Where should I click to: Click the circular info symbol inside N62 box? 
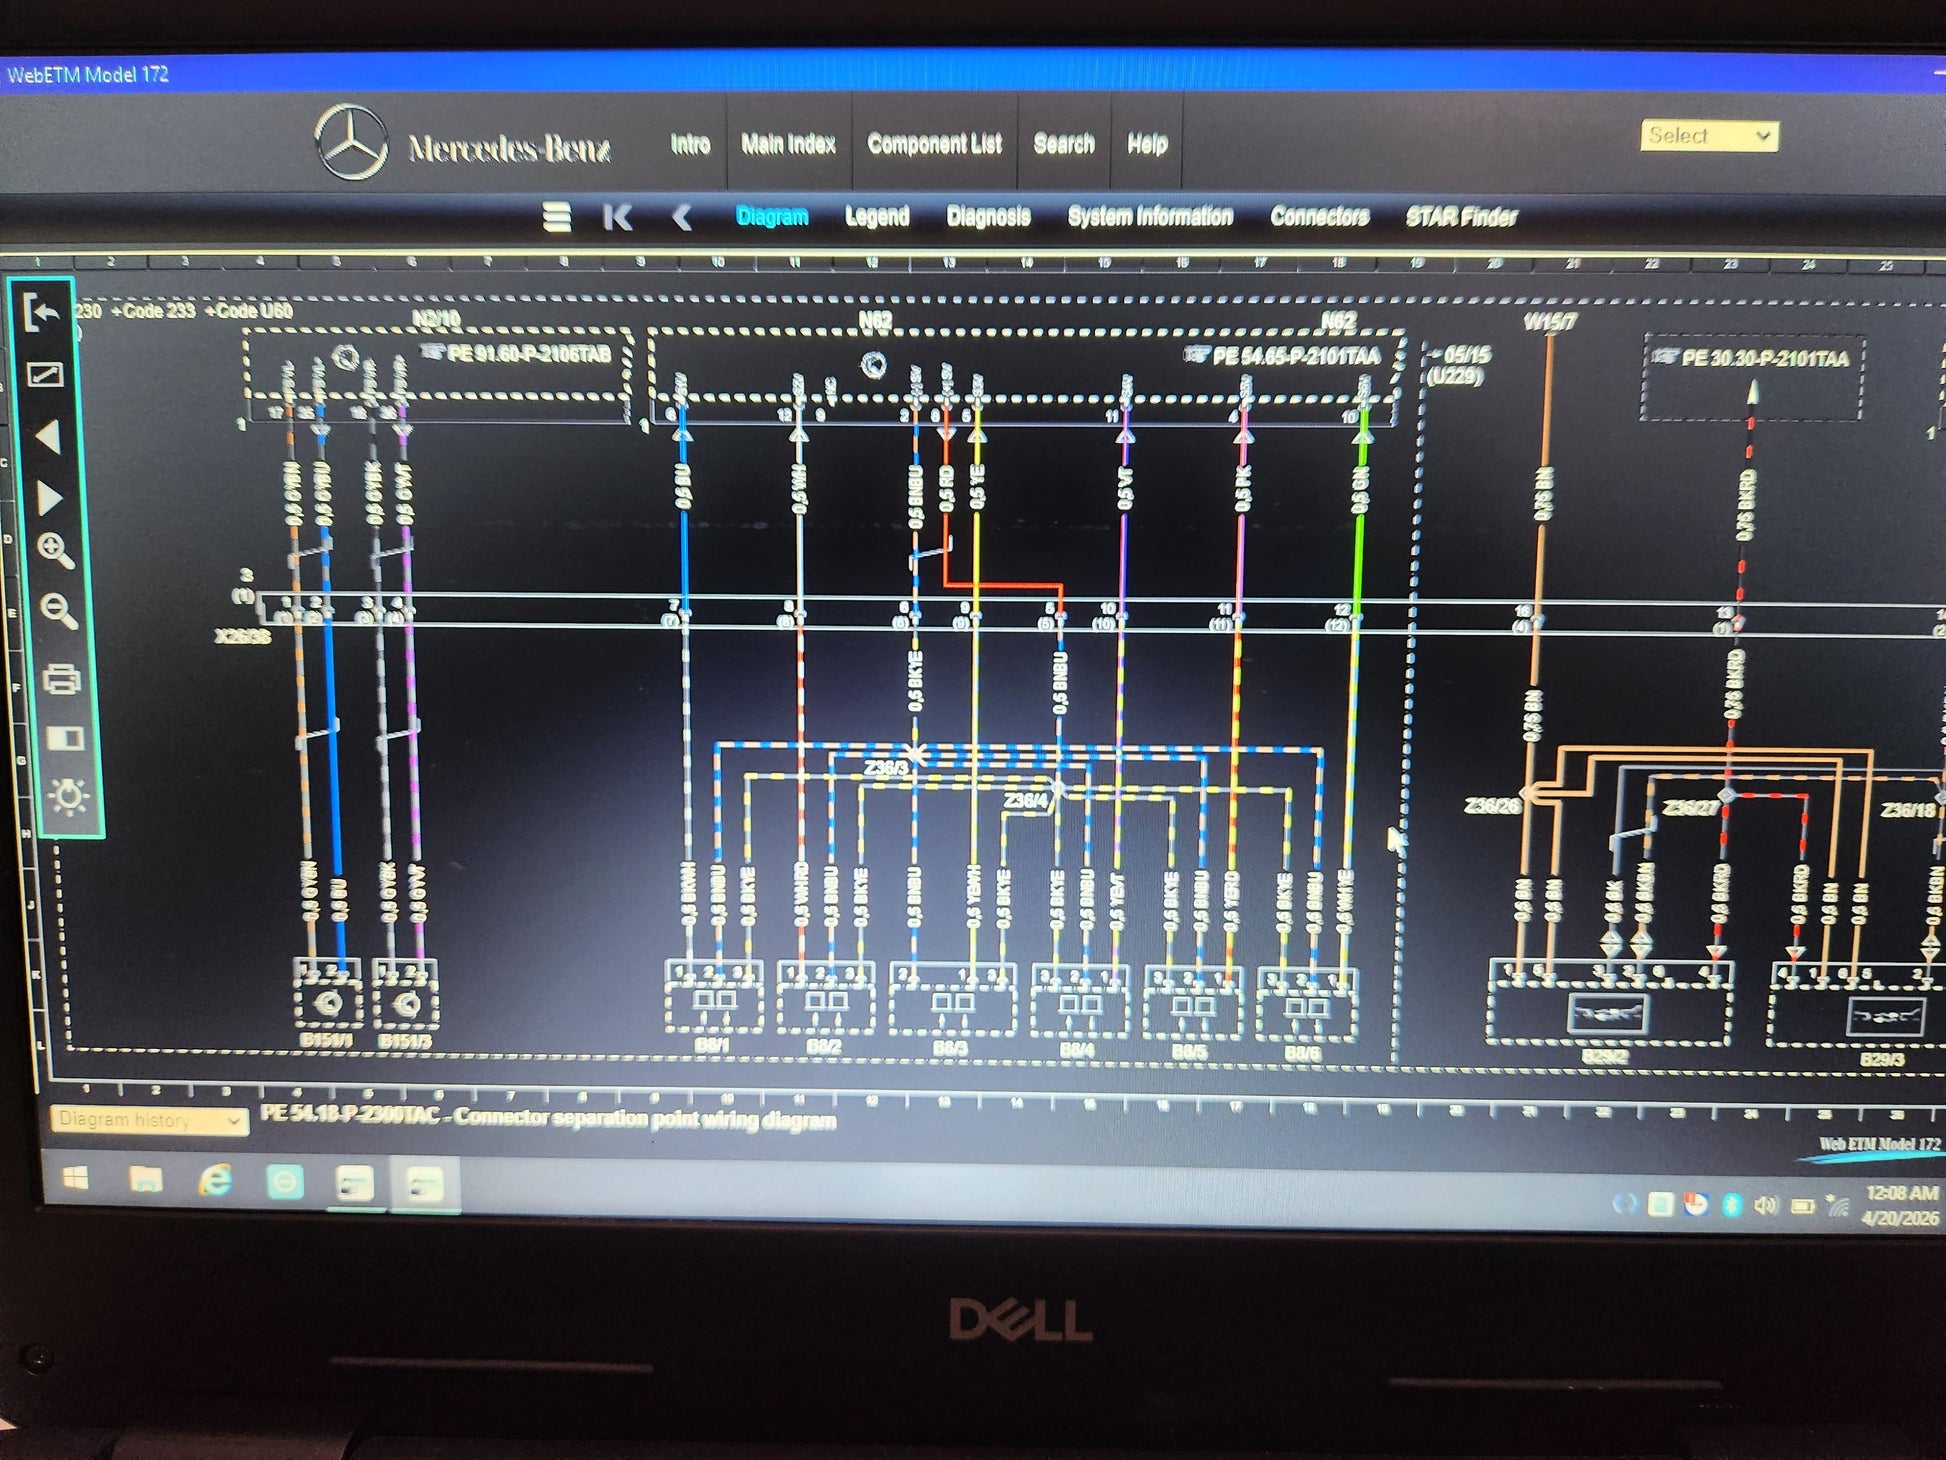[x=874, y=365]
